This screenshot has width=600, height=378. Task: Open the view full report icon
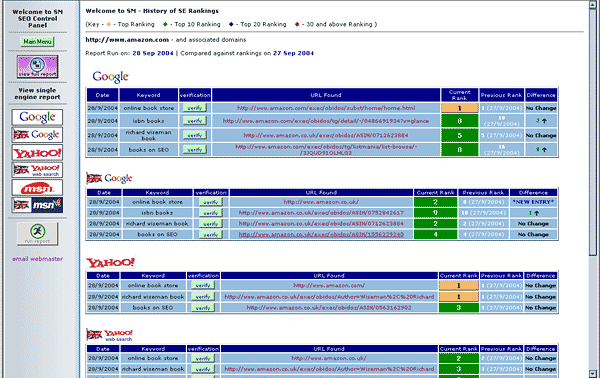click(x=38, y=67)
